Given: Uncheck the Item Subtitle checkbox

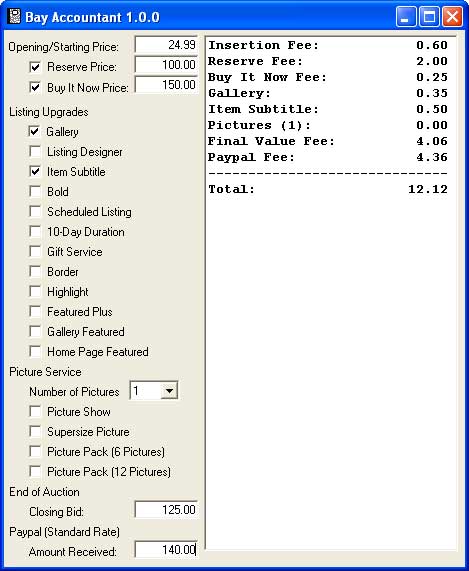Looking at the screenshot, I should [x=35, y=172].
